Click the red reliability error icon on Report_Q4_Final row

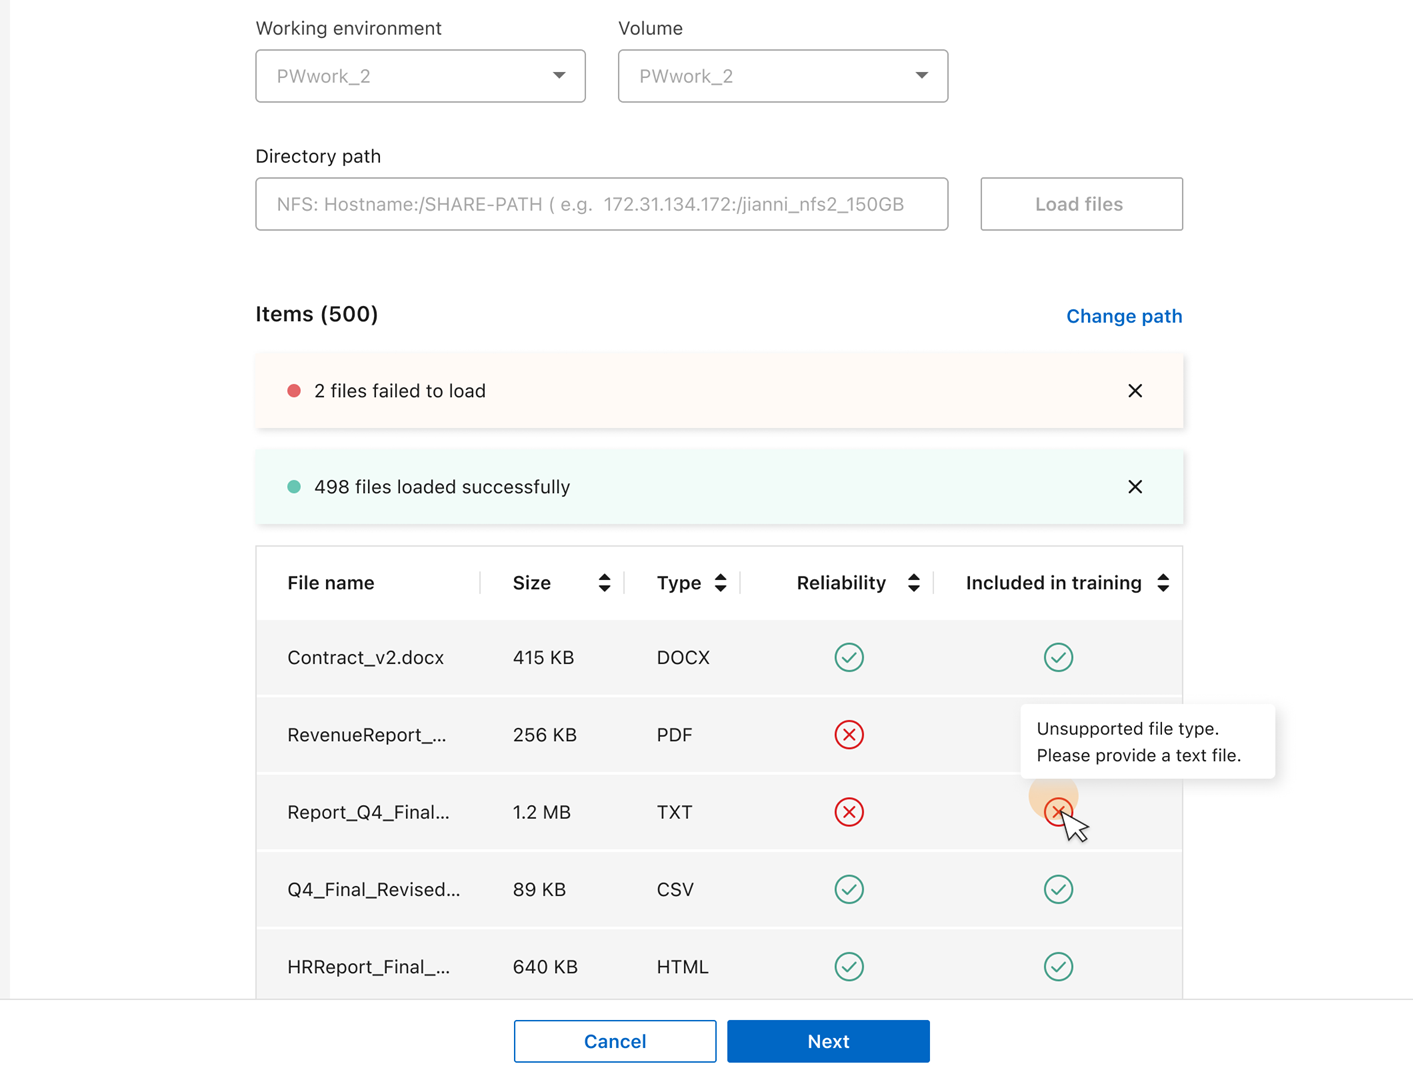pyautogui.click(x=849, y=812)
